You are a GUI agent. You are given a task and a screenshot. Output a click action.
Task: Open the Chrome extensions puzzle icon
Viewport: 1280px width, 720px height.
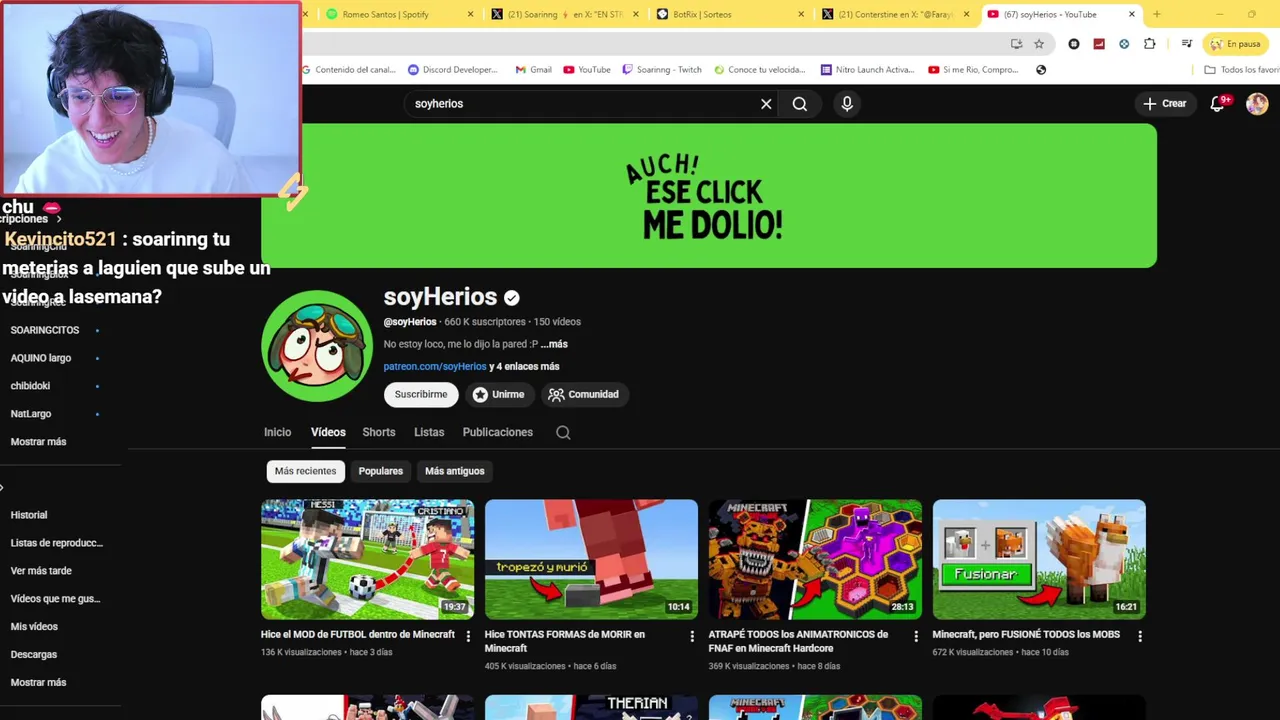pos(1149,44)
